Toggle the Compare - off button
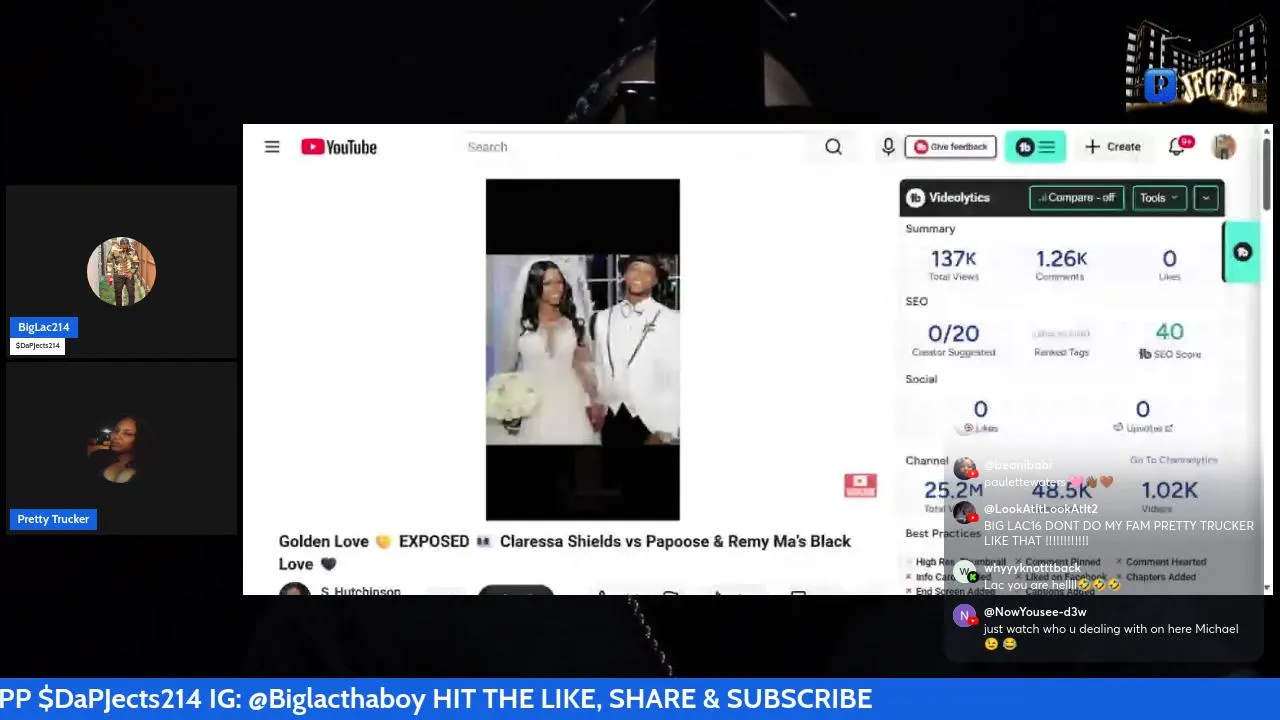1280x720 pixels. pyautogui.click(x=1076, y=198)
